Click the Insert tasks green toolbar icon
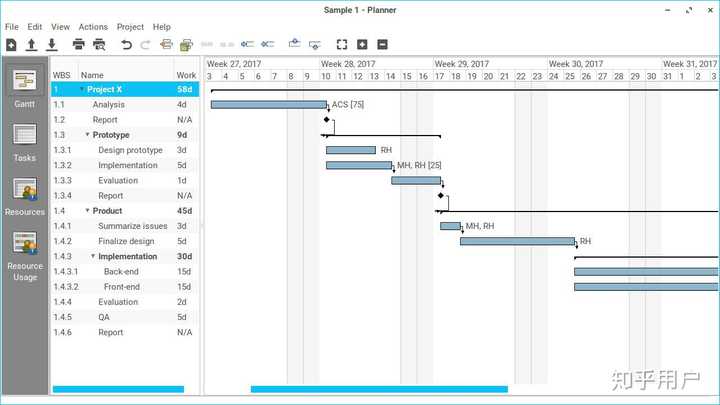The height and width of the screenshot is (405, 720). coord(186,45)
